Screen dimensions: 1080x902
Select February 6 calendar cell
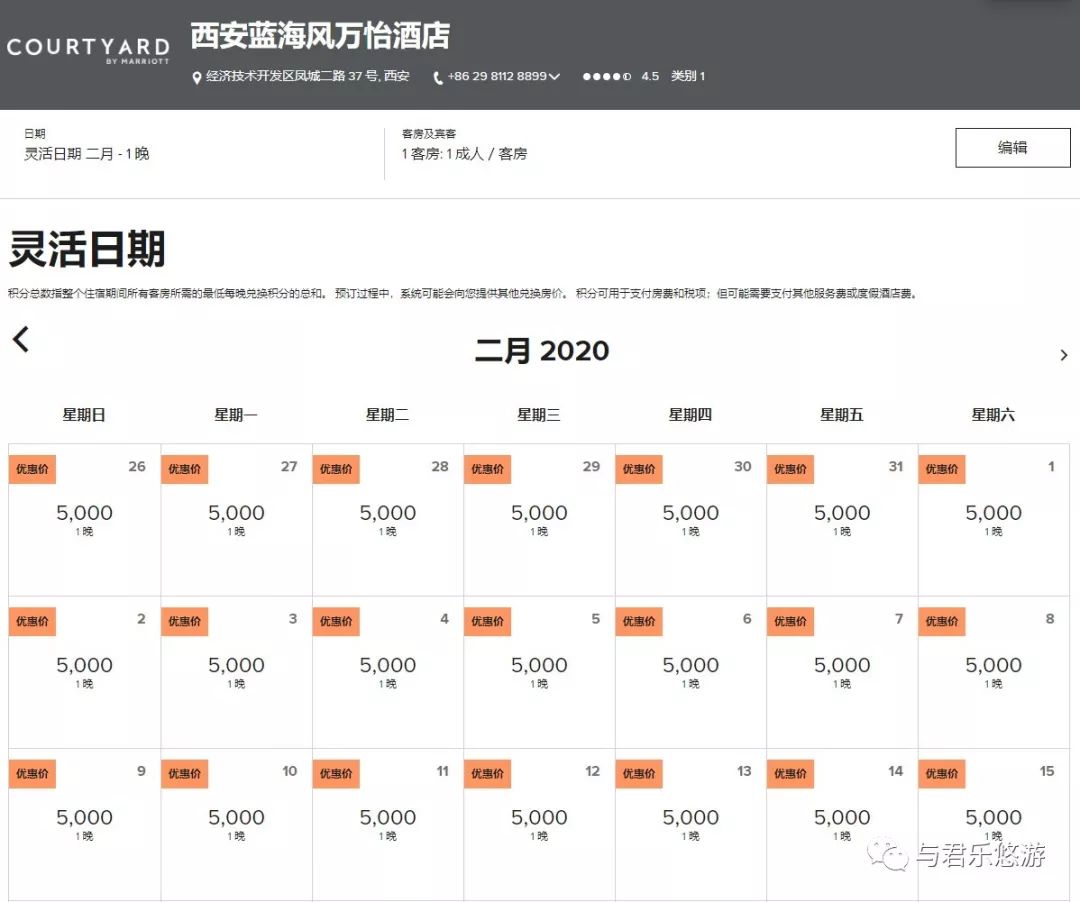[691, 673]
